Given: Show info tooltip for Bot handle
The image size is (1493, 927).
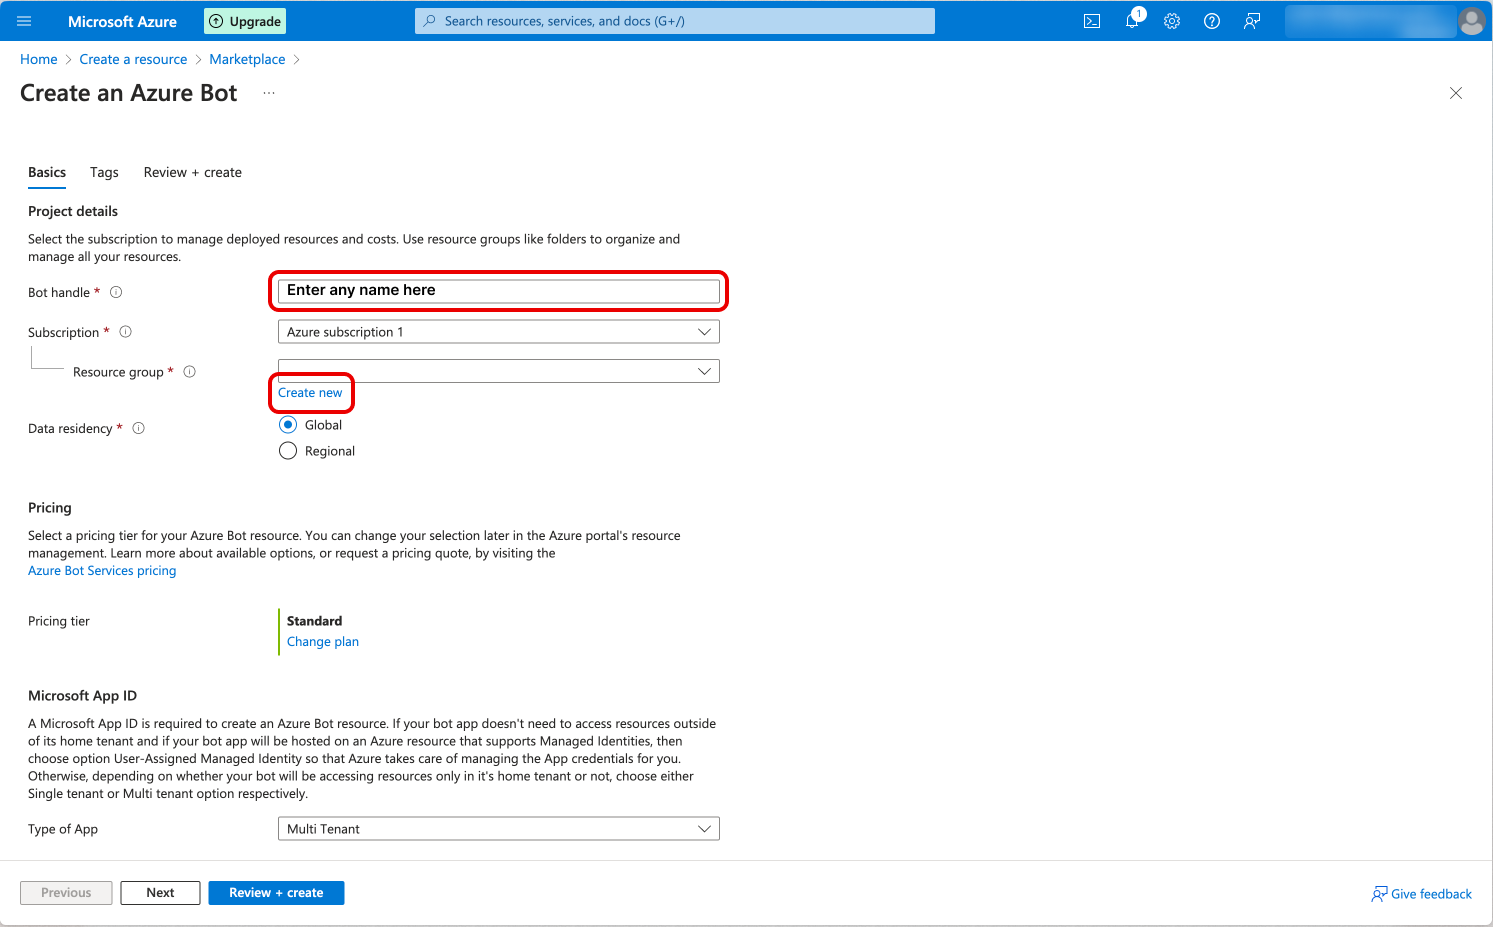Looking at the screenshot, I should click(116, 292).
